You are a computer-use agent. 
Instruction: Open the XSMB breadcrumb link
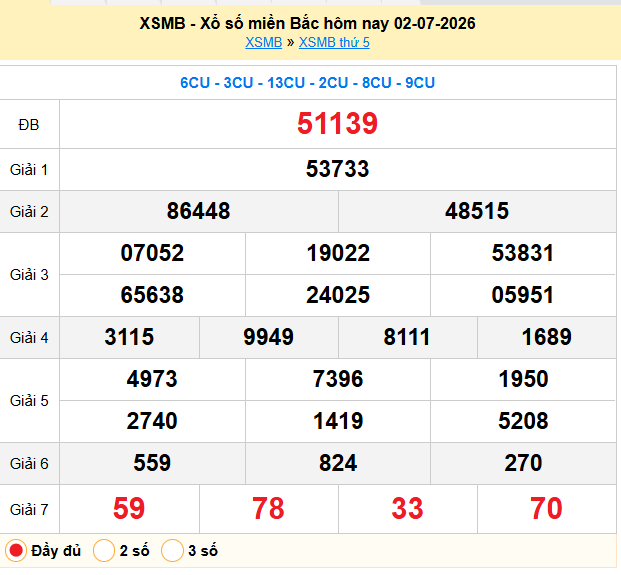[263, 42]
